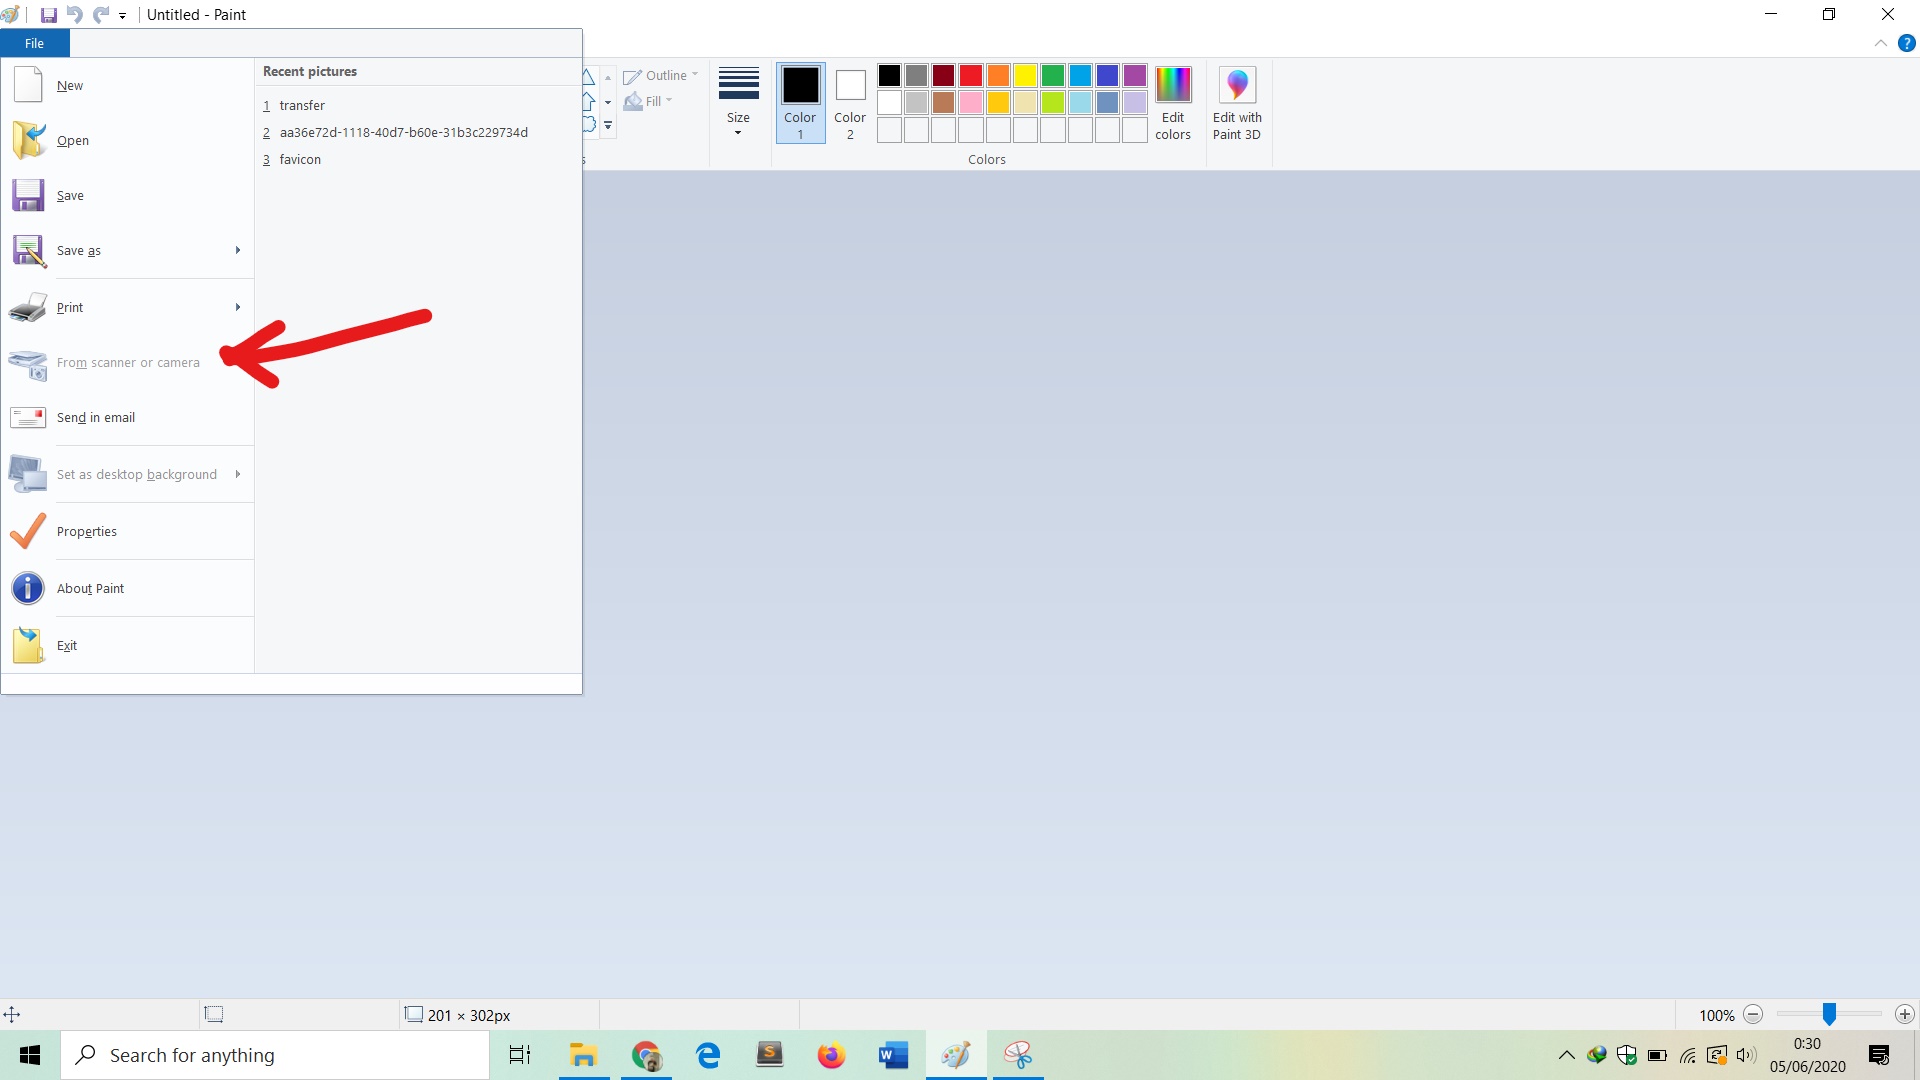Open recent picture named transfer

point(302,106)
